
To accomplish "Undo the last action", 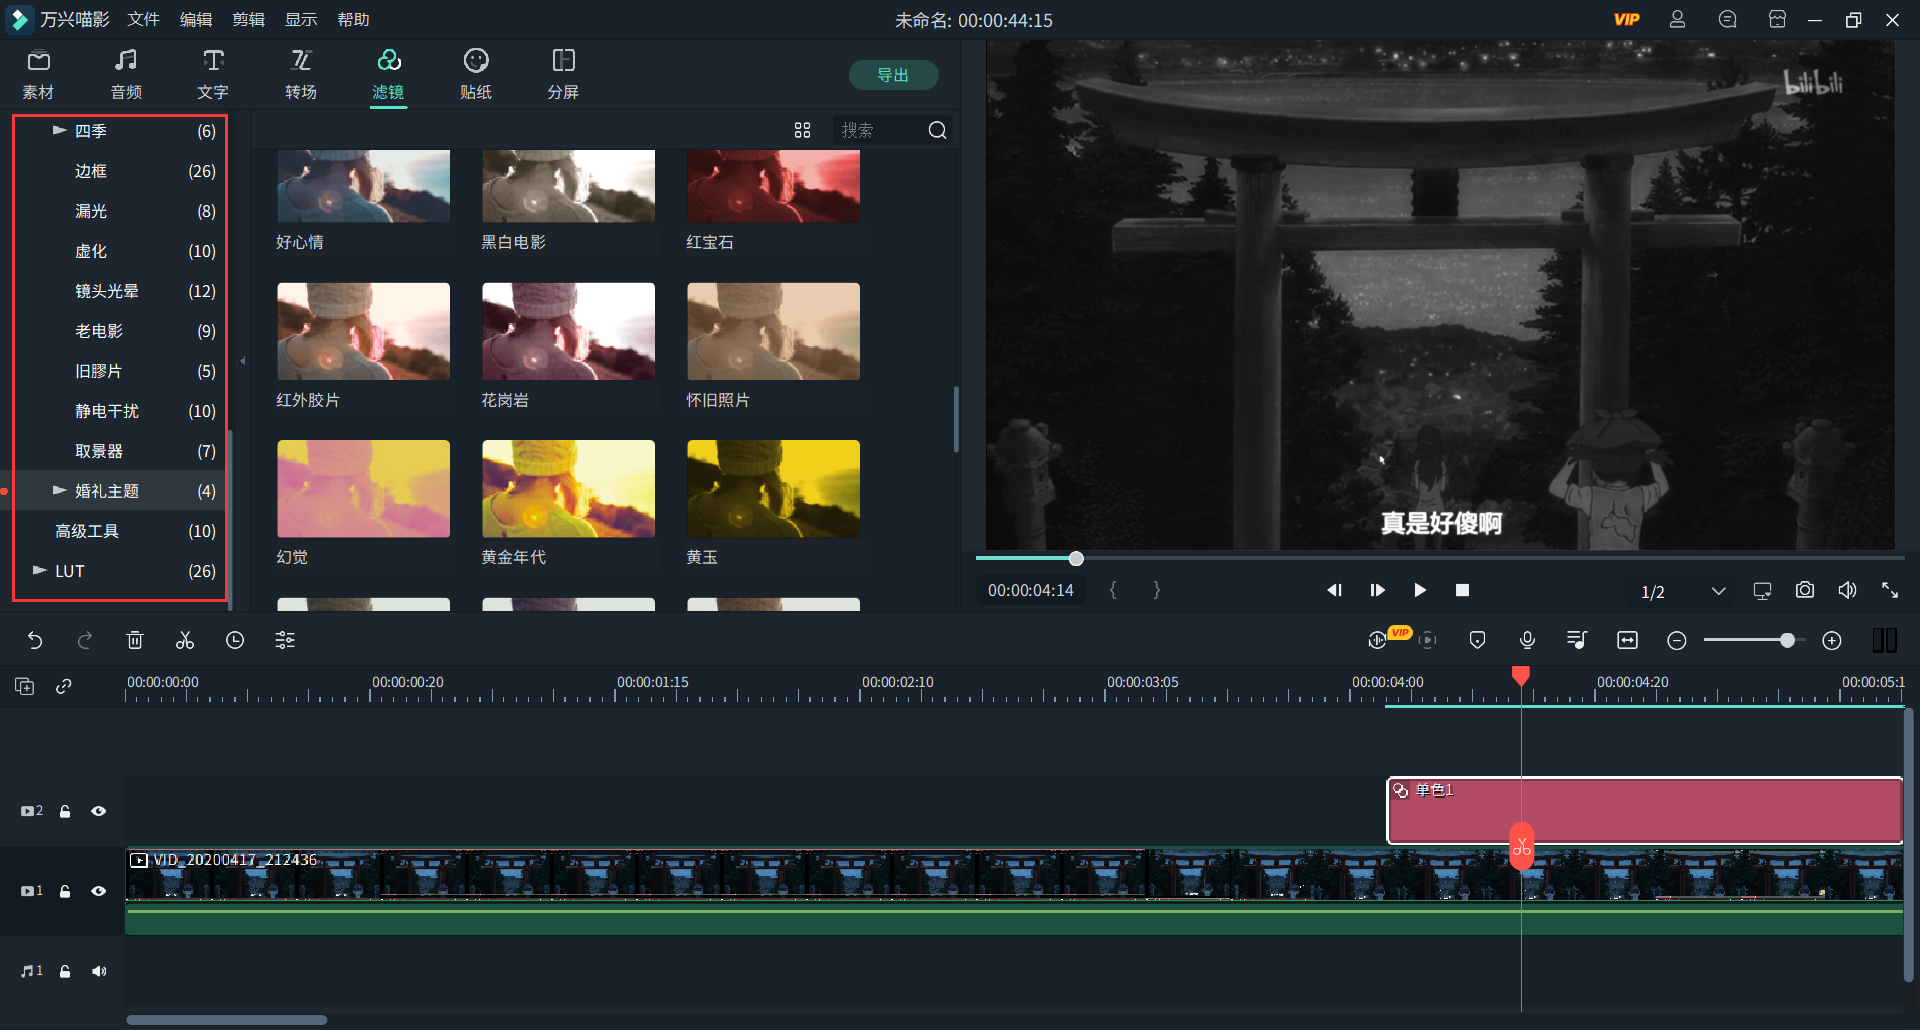I will [35, 640].
